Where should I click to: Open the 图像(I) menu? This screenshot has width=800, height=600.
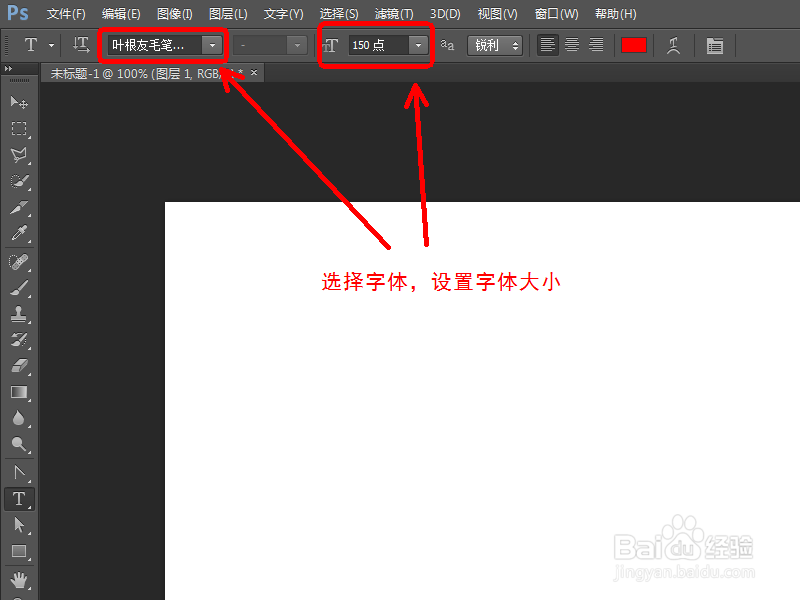point(174,14)
